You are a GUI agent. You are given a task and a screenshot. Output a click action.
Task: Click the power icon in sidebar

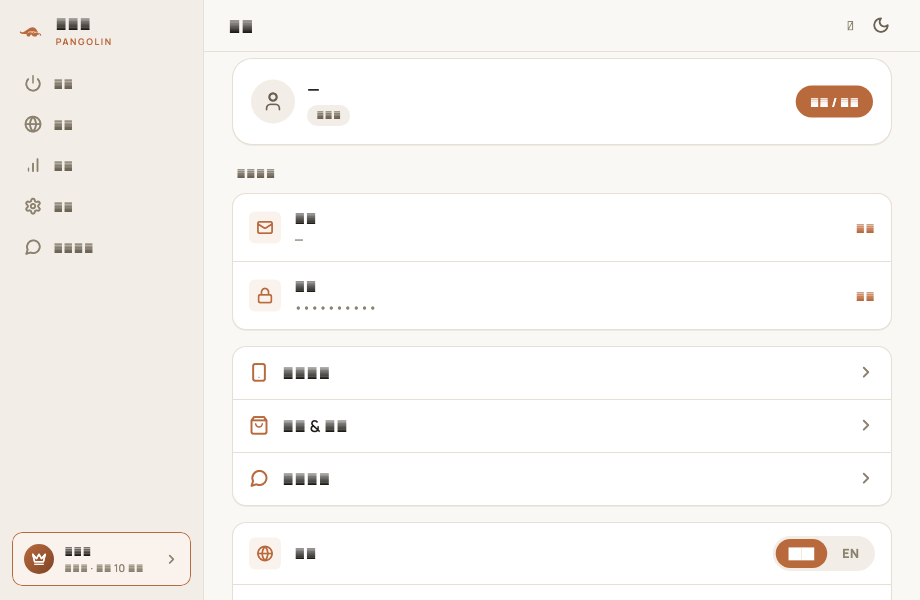pyautogui.click(x=33, y=84)
